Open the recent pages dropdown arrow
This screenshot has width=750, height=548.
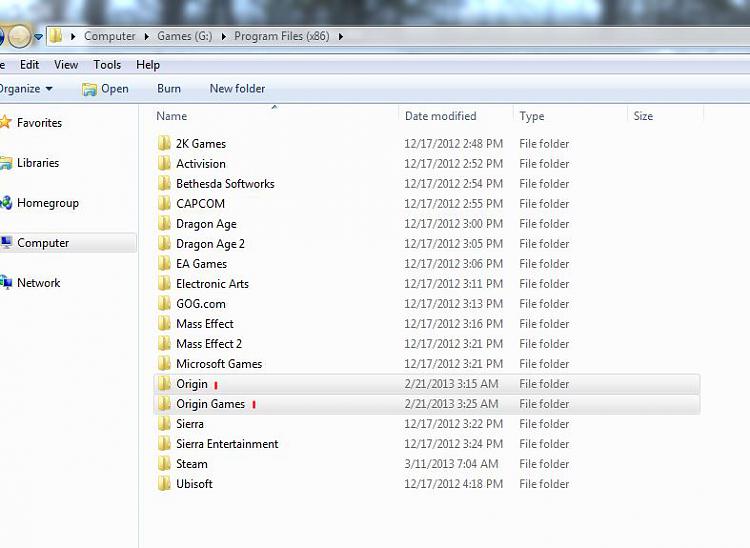tap(38, 36)
